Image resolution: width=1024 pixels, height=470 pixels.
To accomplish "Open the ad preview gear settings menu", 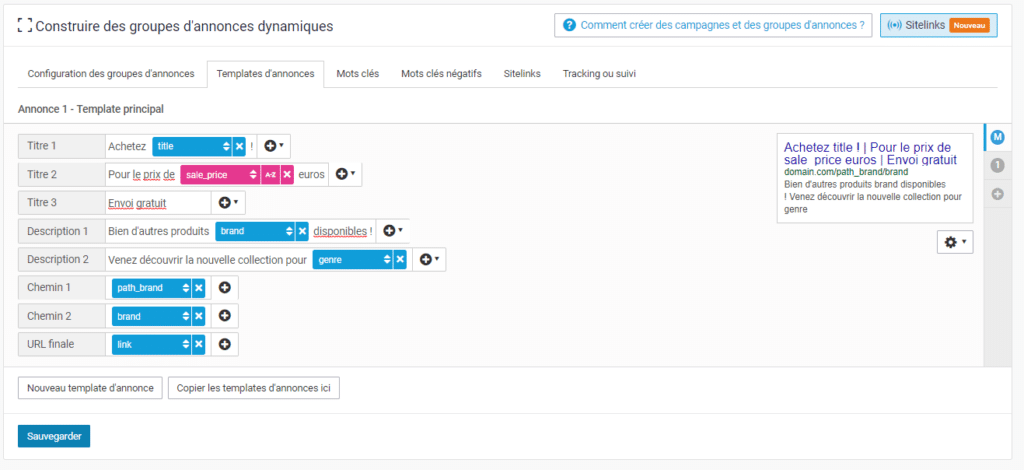I will point(955,242).
